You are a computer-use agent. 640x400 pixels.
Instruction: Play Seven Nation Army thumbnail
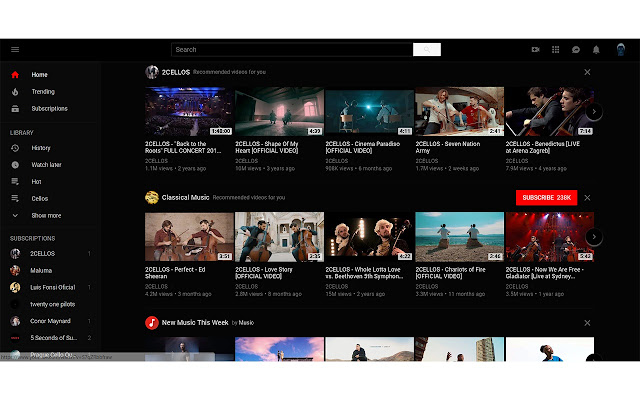460,111
